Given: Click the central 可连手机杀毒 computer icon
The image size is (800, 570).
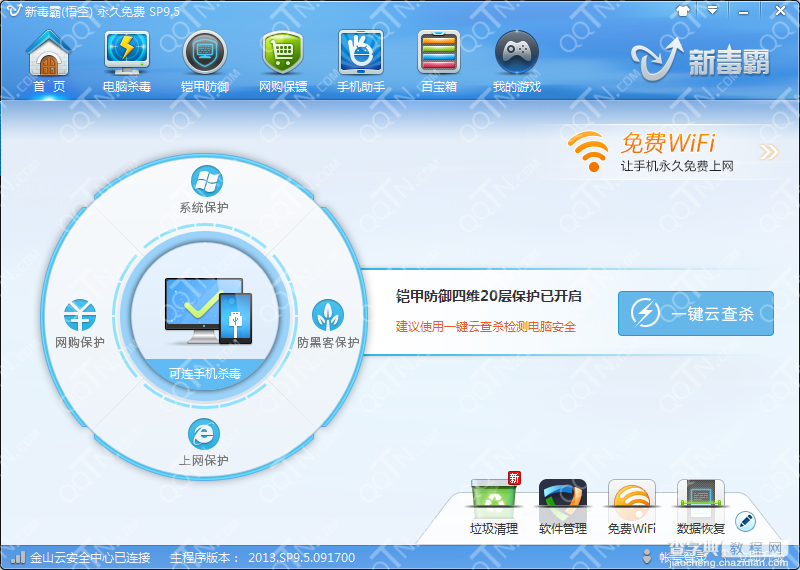Looking at the screenshot, I should pos(208,311).
